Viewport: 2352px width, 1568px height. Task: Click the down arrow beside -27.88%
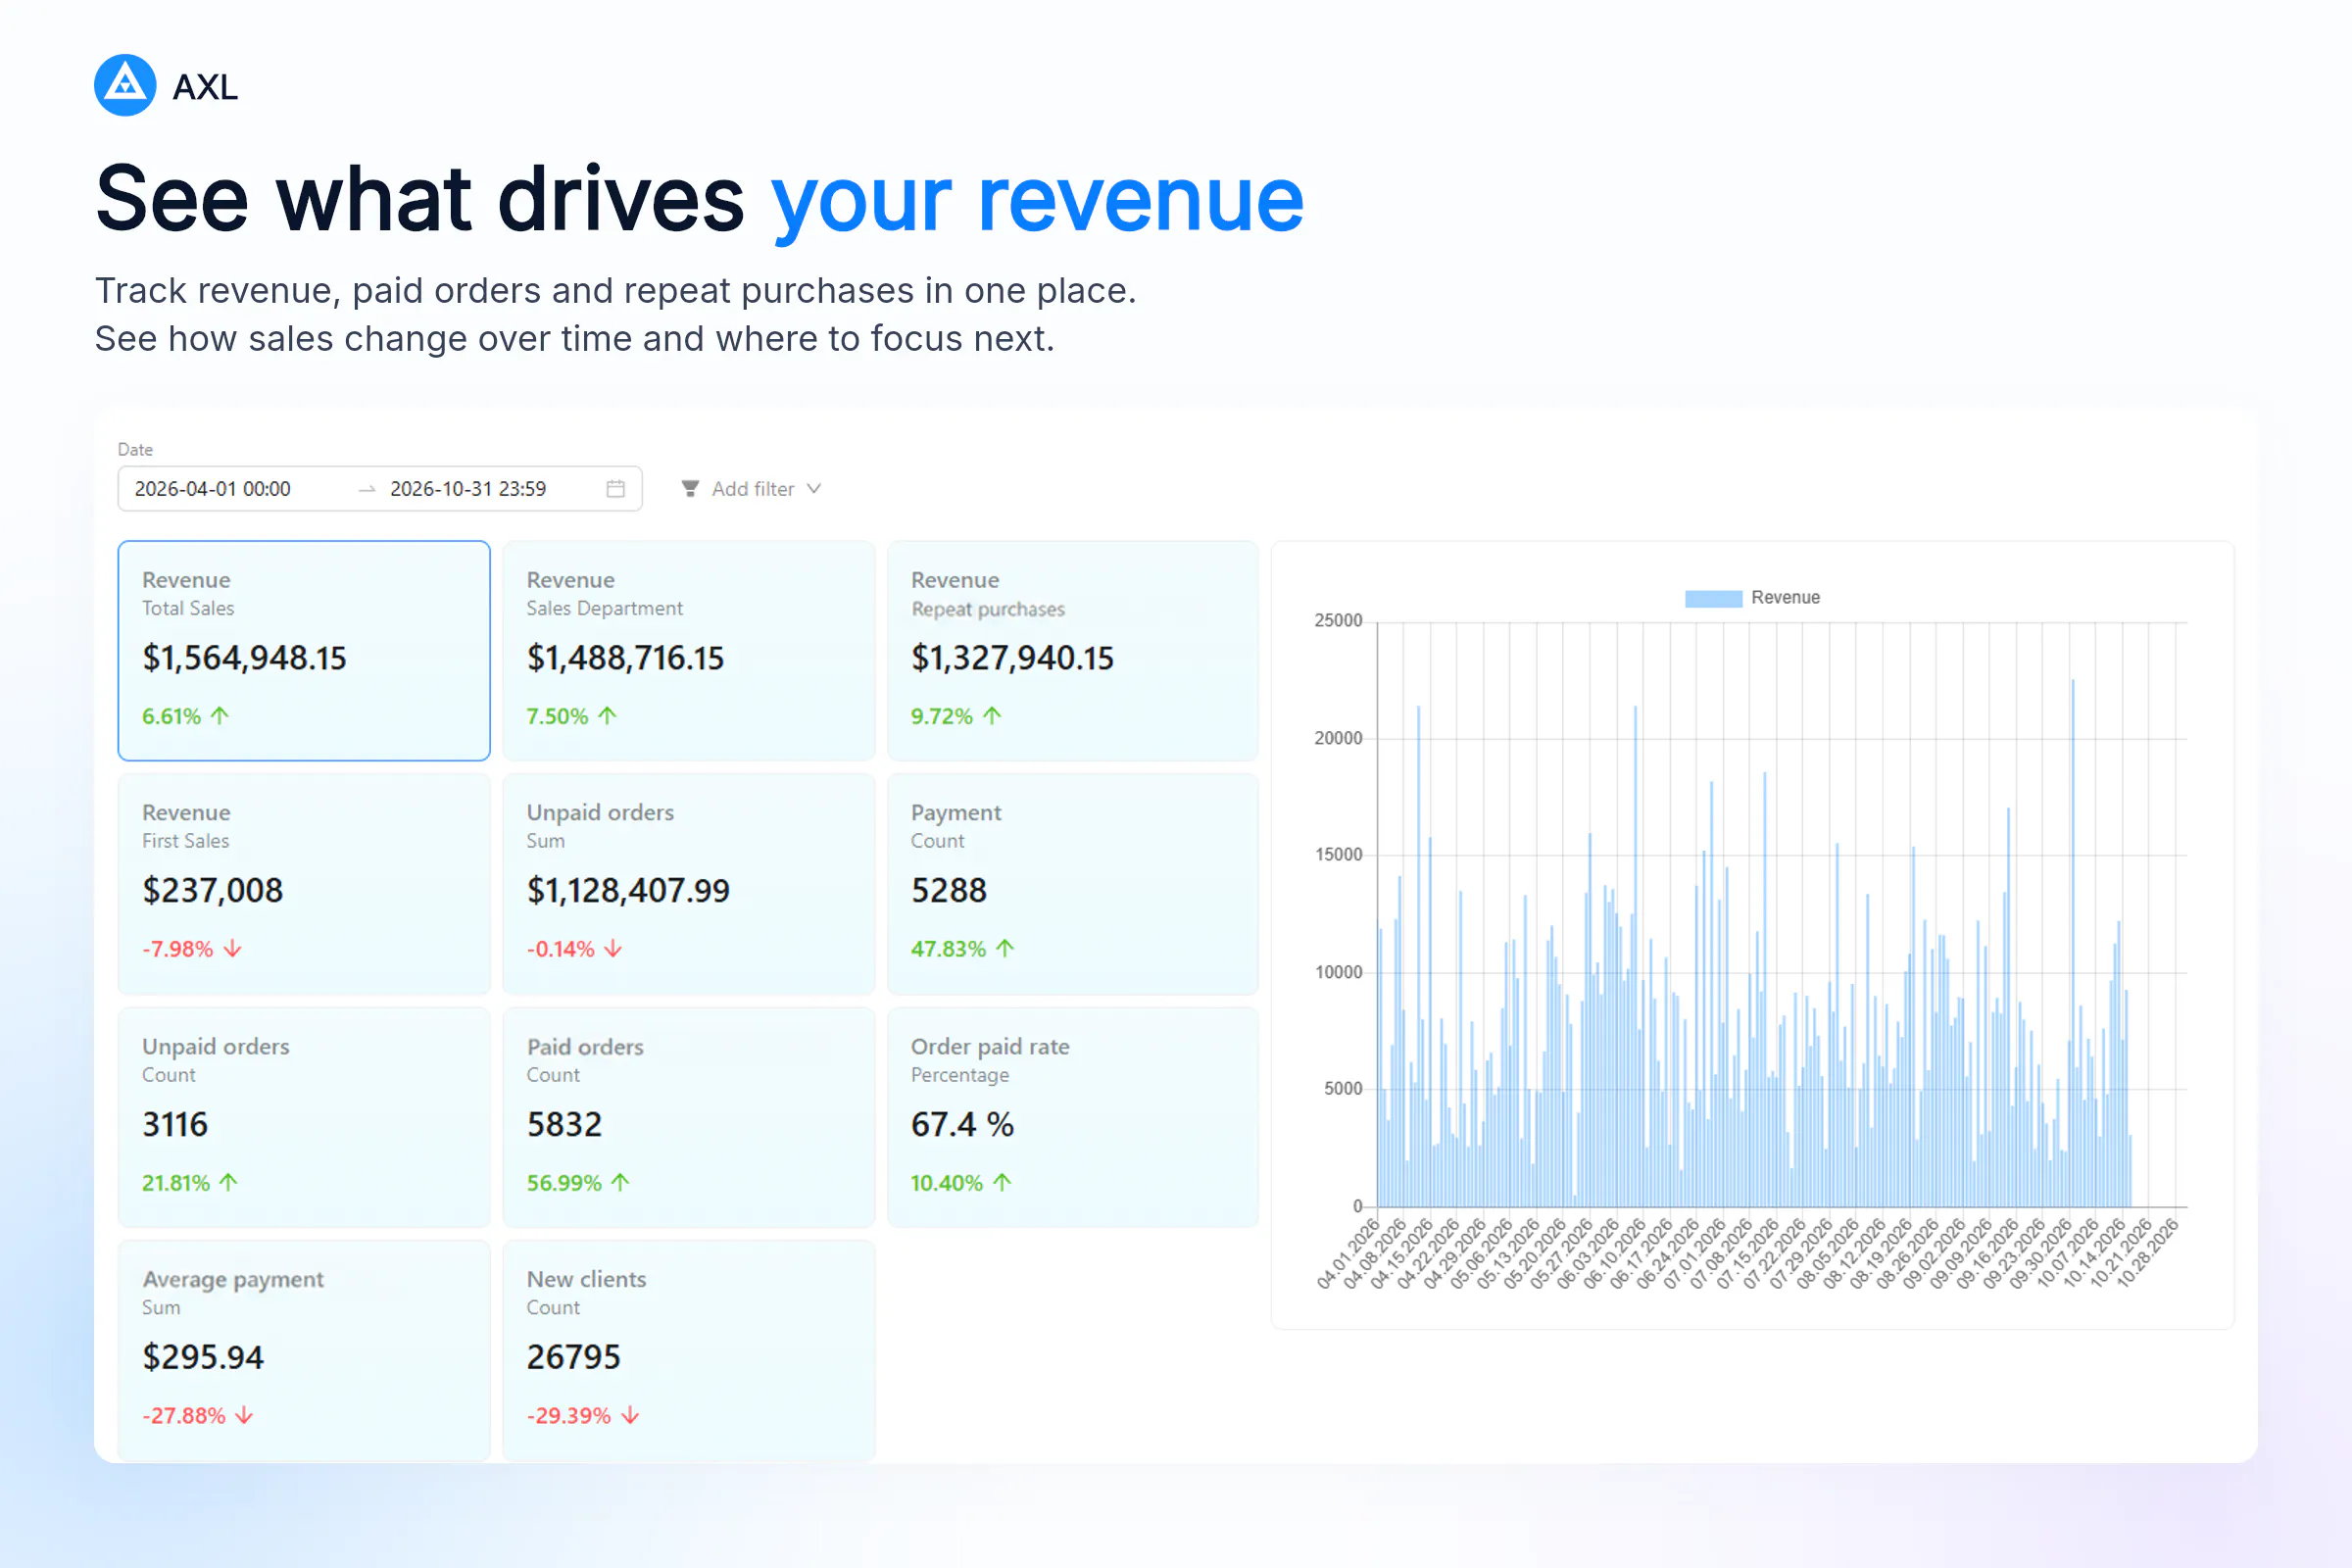pos(244,1416)
